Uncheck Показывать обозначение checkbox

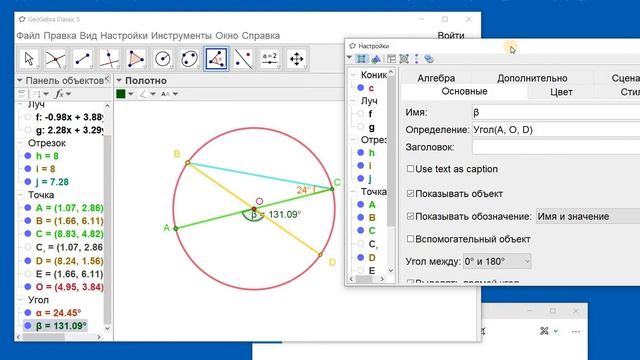(x=410, y=216)
